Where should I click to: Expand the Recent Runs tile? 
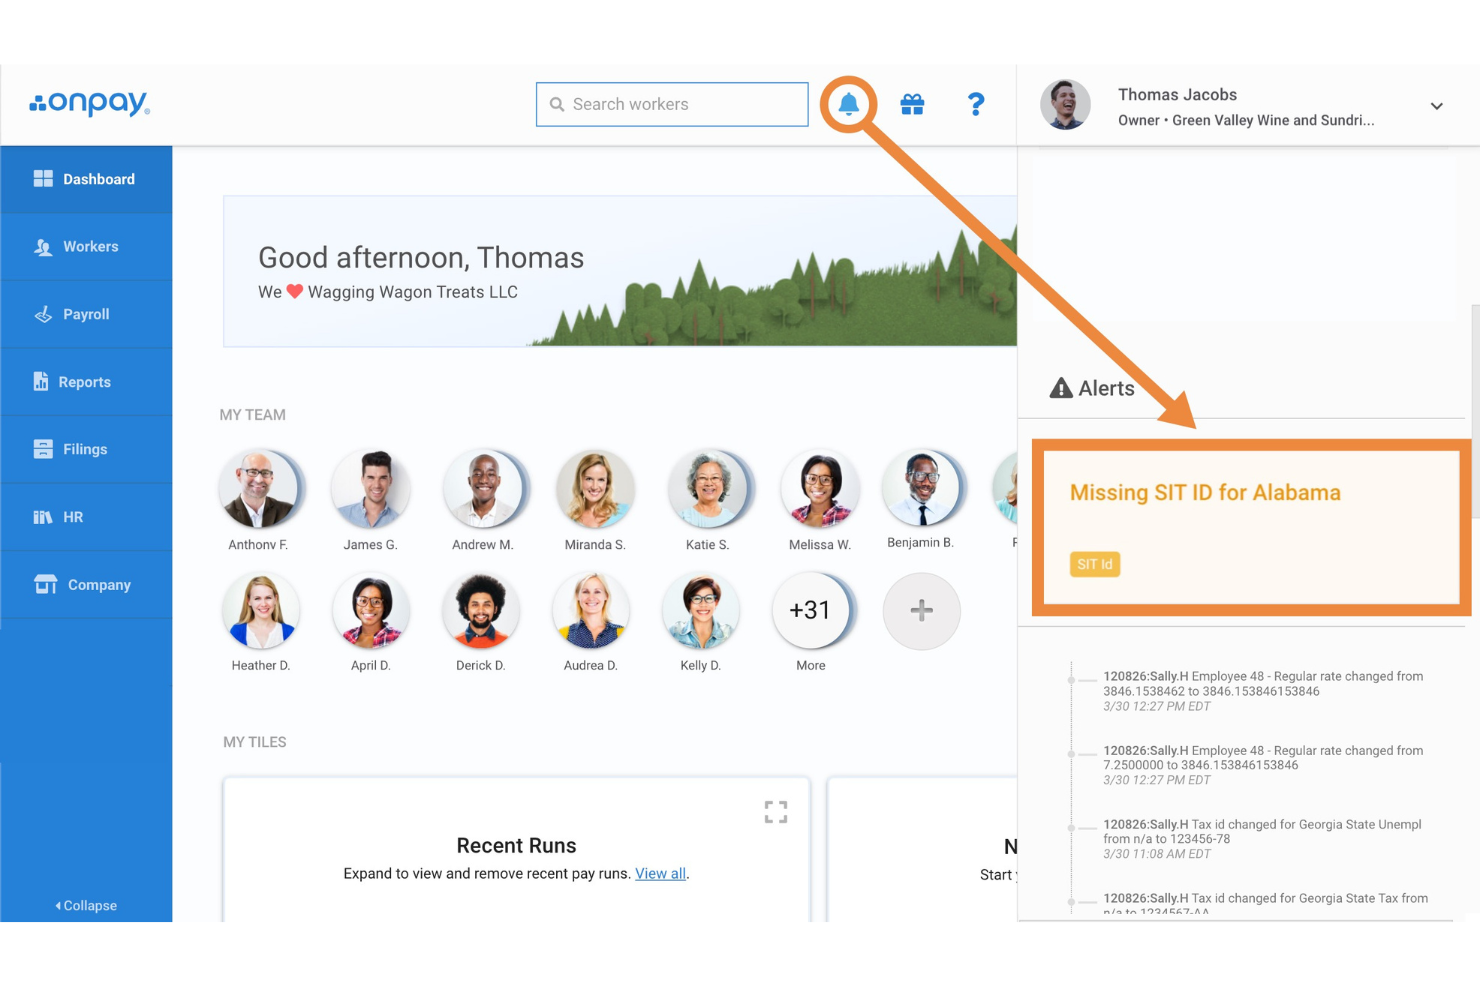tap(776, 812)
